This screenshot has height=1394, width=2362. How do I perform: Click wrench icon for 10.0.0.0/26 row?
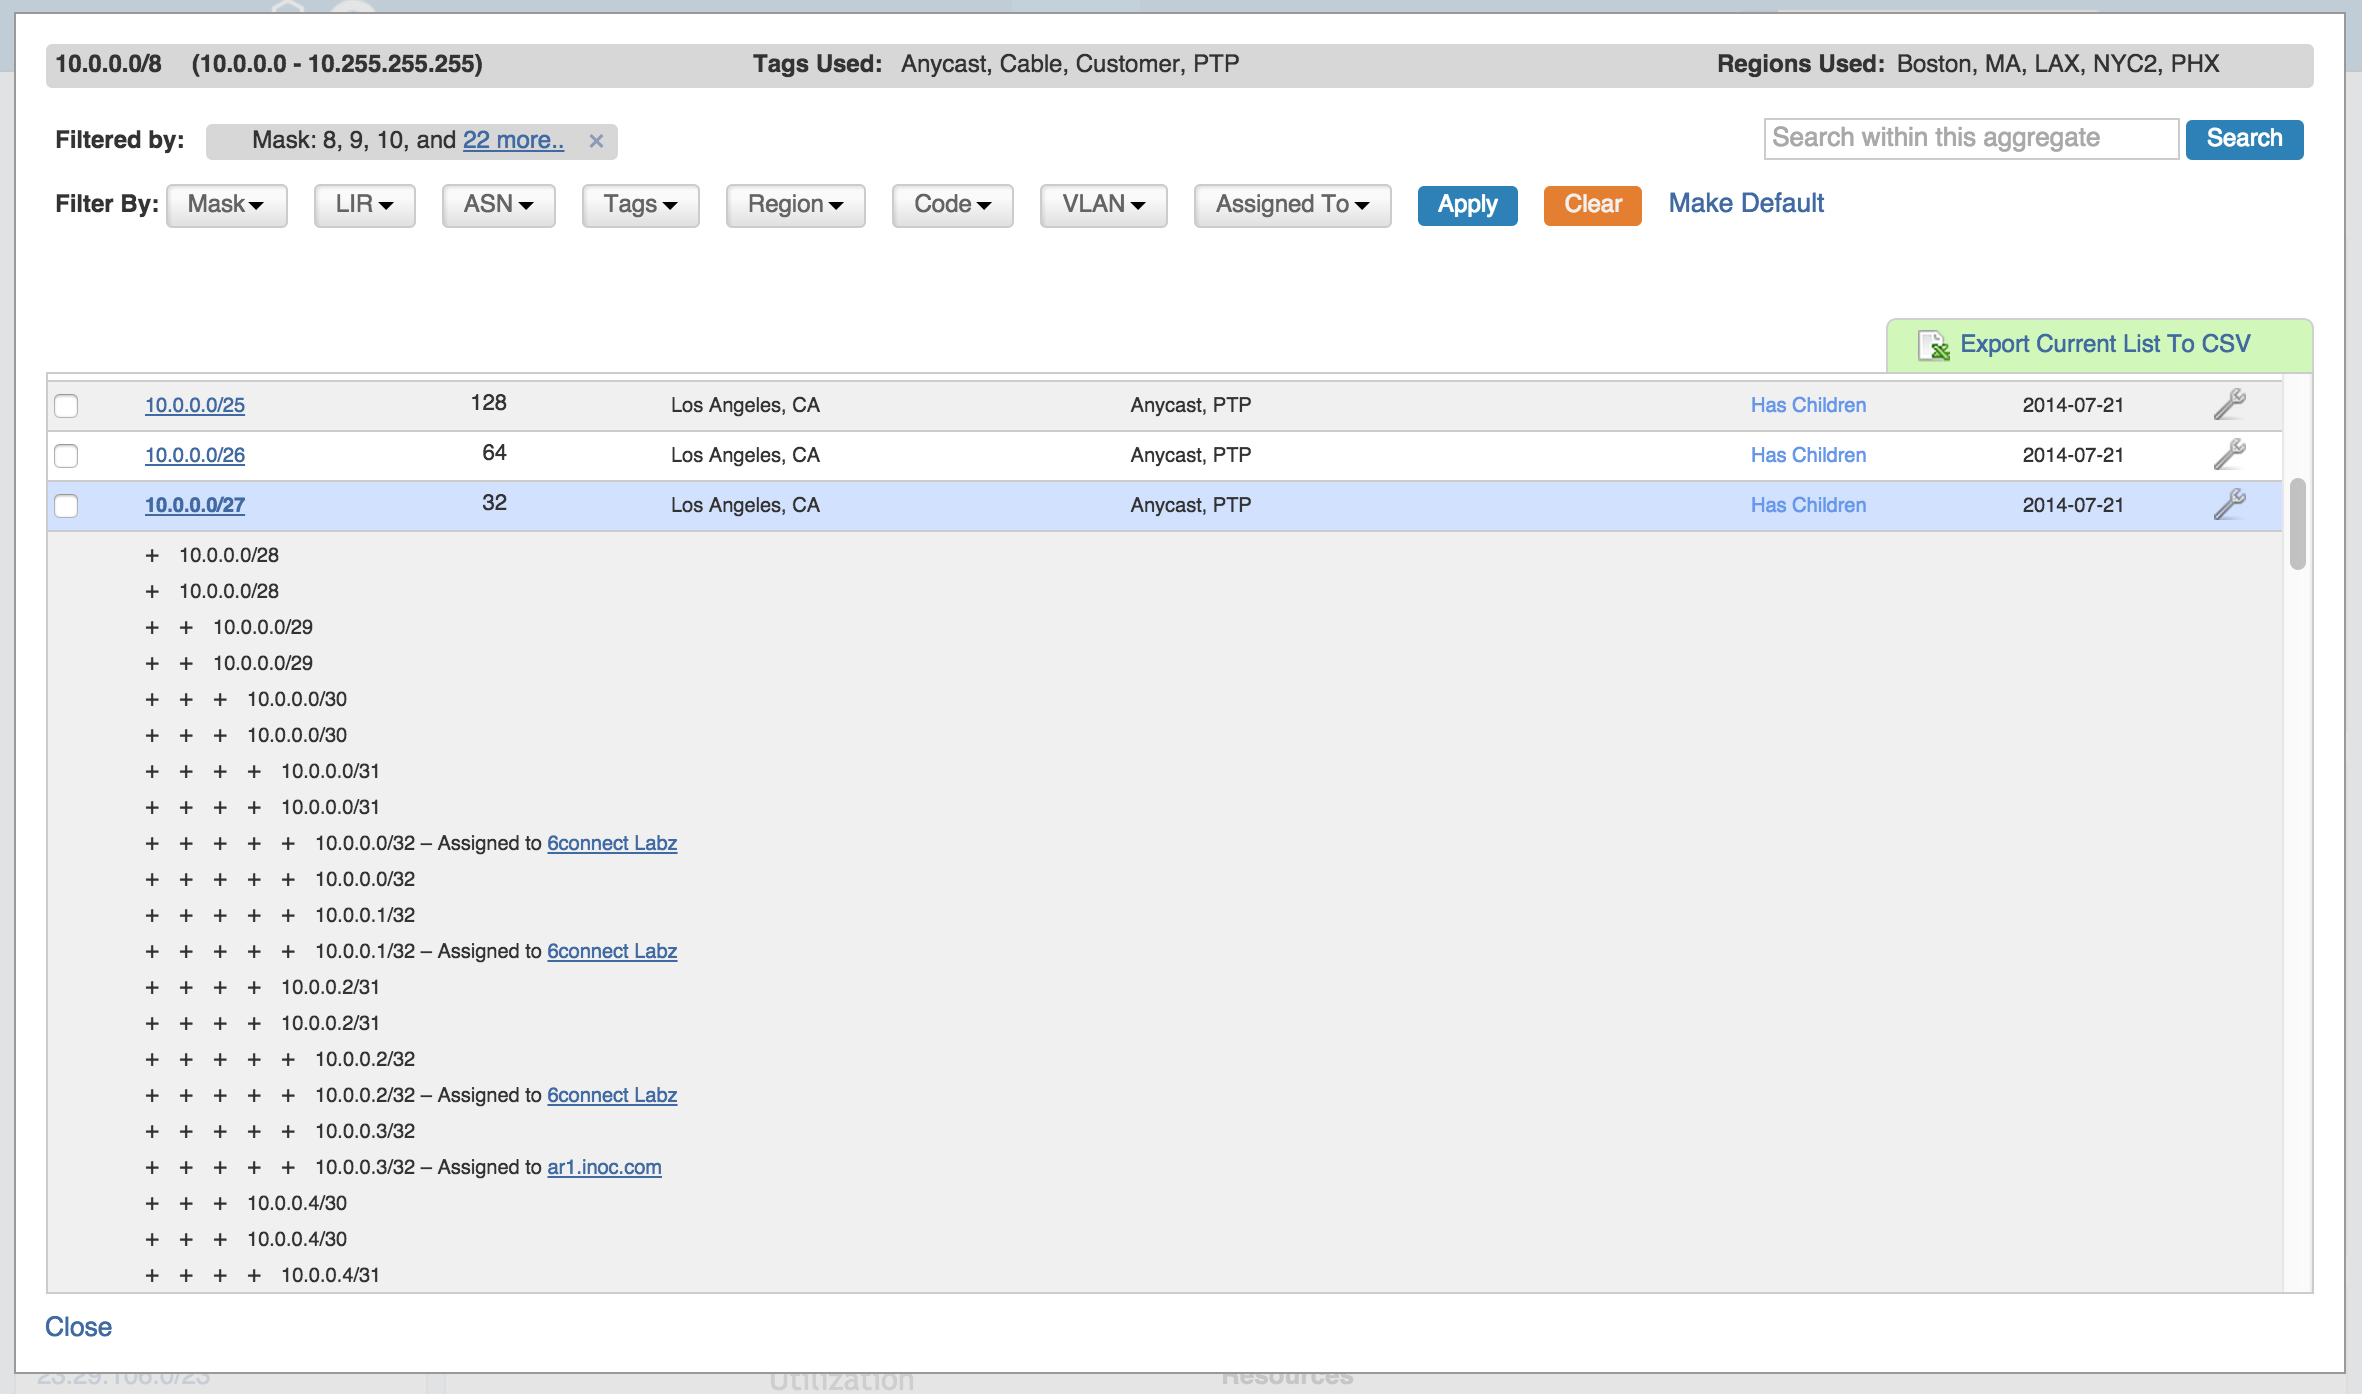pyautogui.click(x=2229, y=454)
